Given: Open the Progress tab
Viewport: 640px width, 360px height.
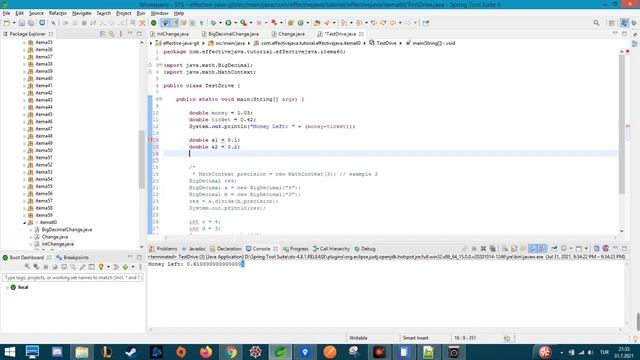Looking at the screenshot, I should 296,249.
